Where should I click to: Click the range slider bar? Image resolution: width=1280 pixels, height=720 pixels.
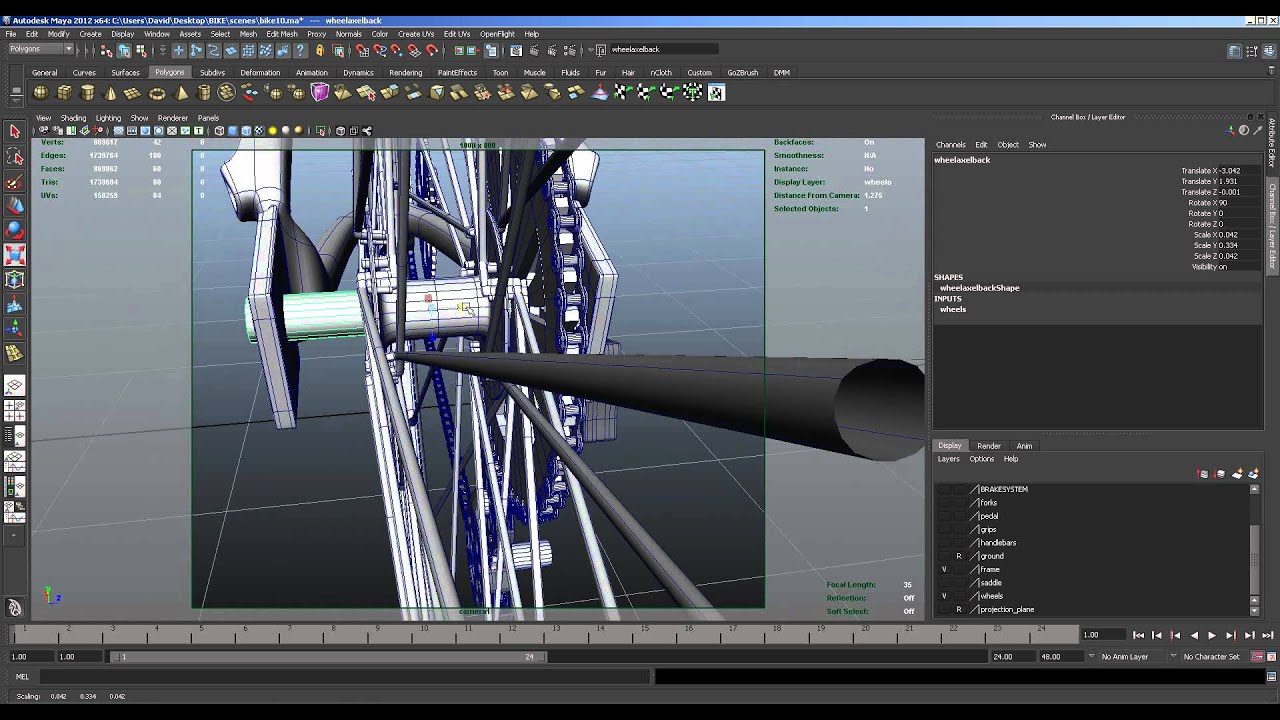(x=328, y=657)
